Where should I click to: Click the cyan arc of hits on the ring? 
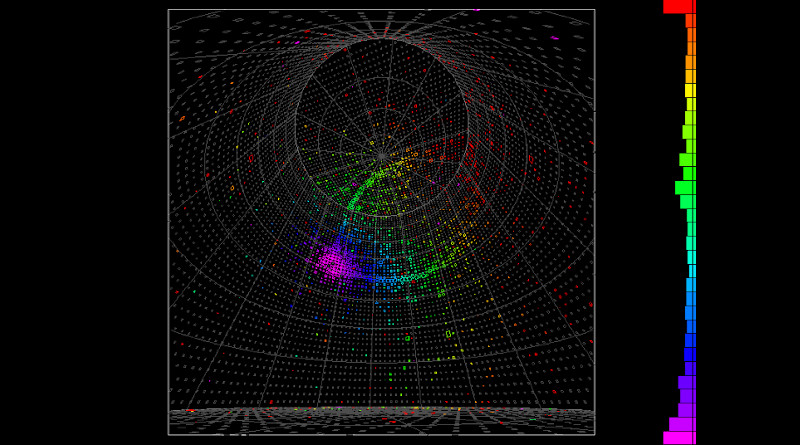(403, 279)
